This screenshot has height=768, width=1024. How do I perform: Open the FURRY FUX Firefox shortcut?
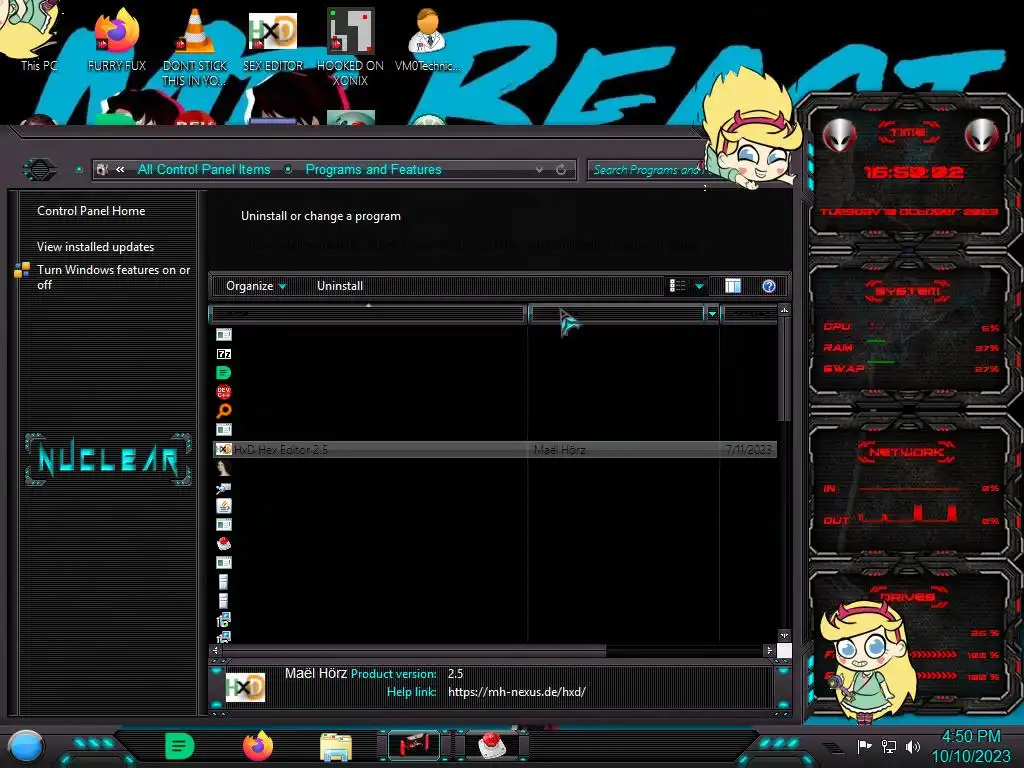pyautogui.click(x=116, y=39)
